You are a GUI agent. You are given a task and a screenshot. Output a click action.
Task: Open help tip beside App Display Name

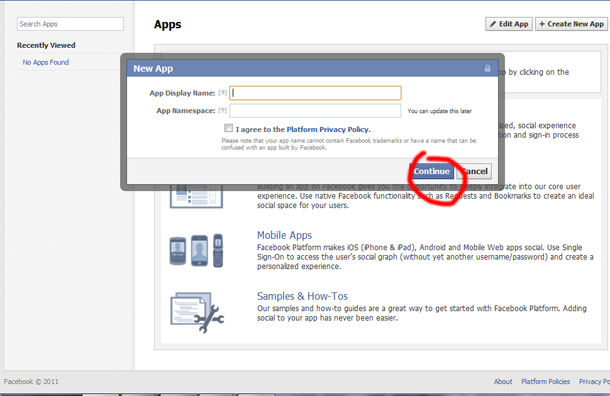click(223, 93)
